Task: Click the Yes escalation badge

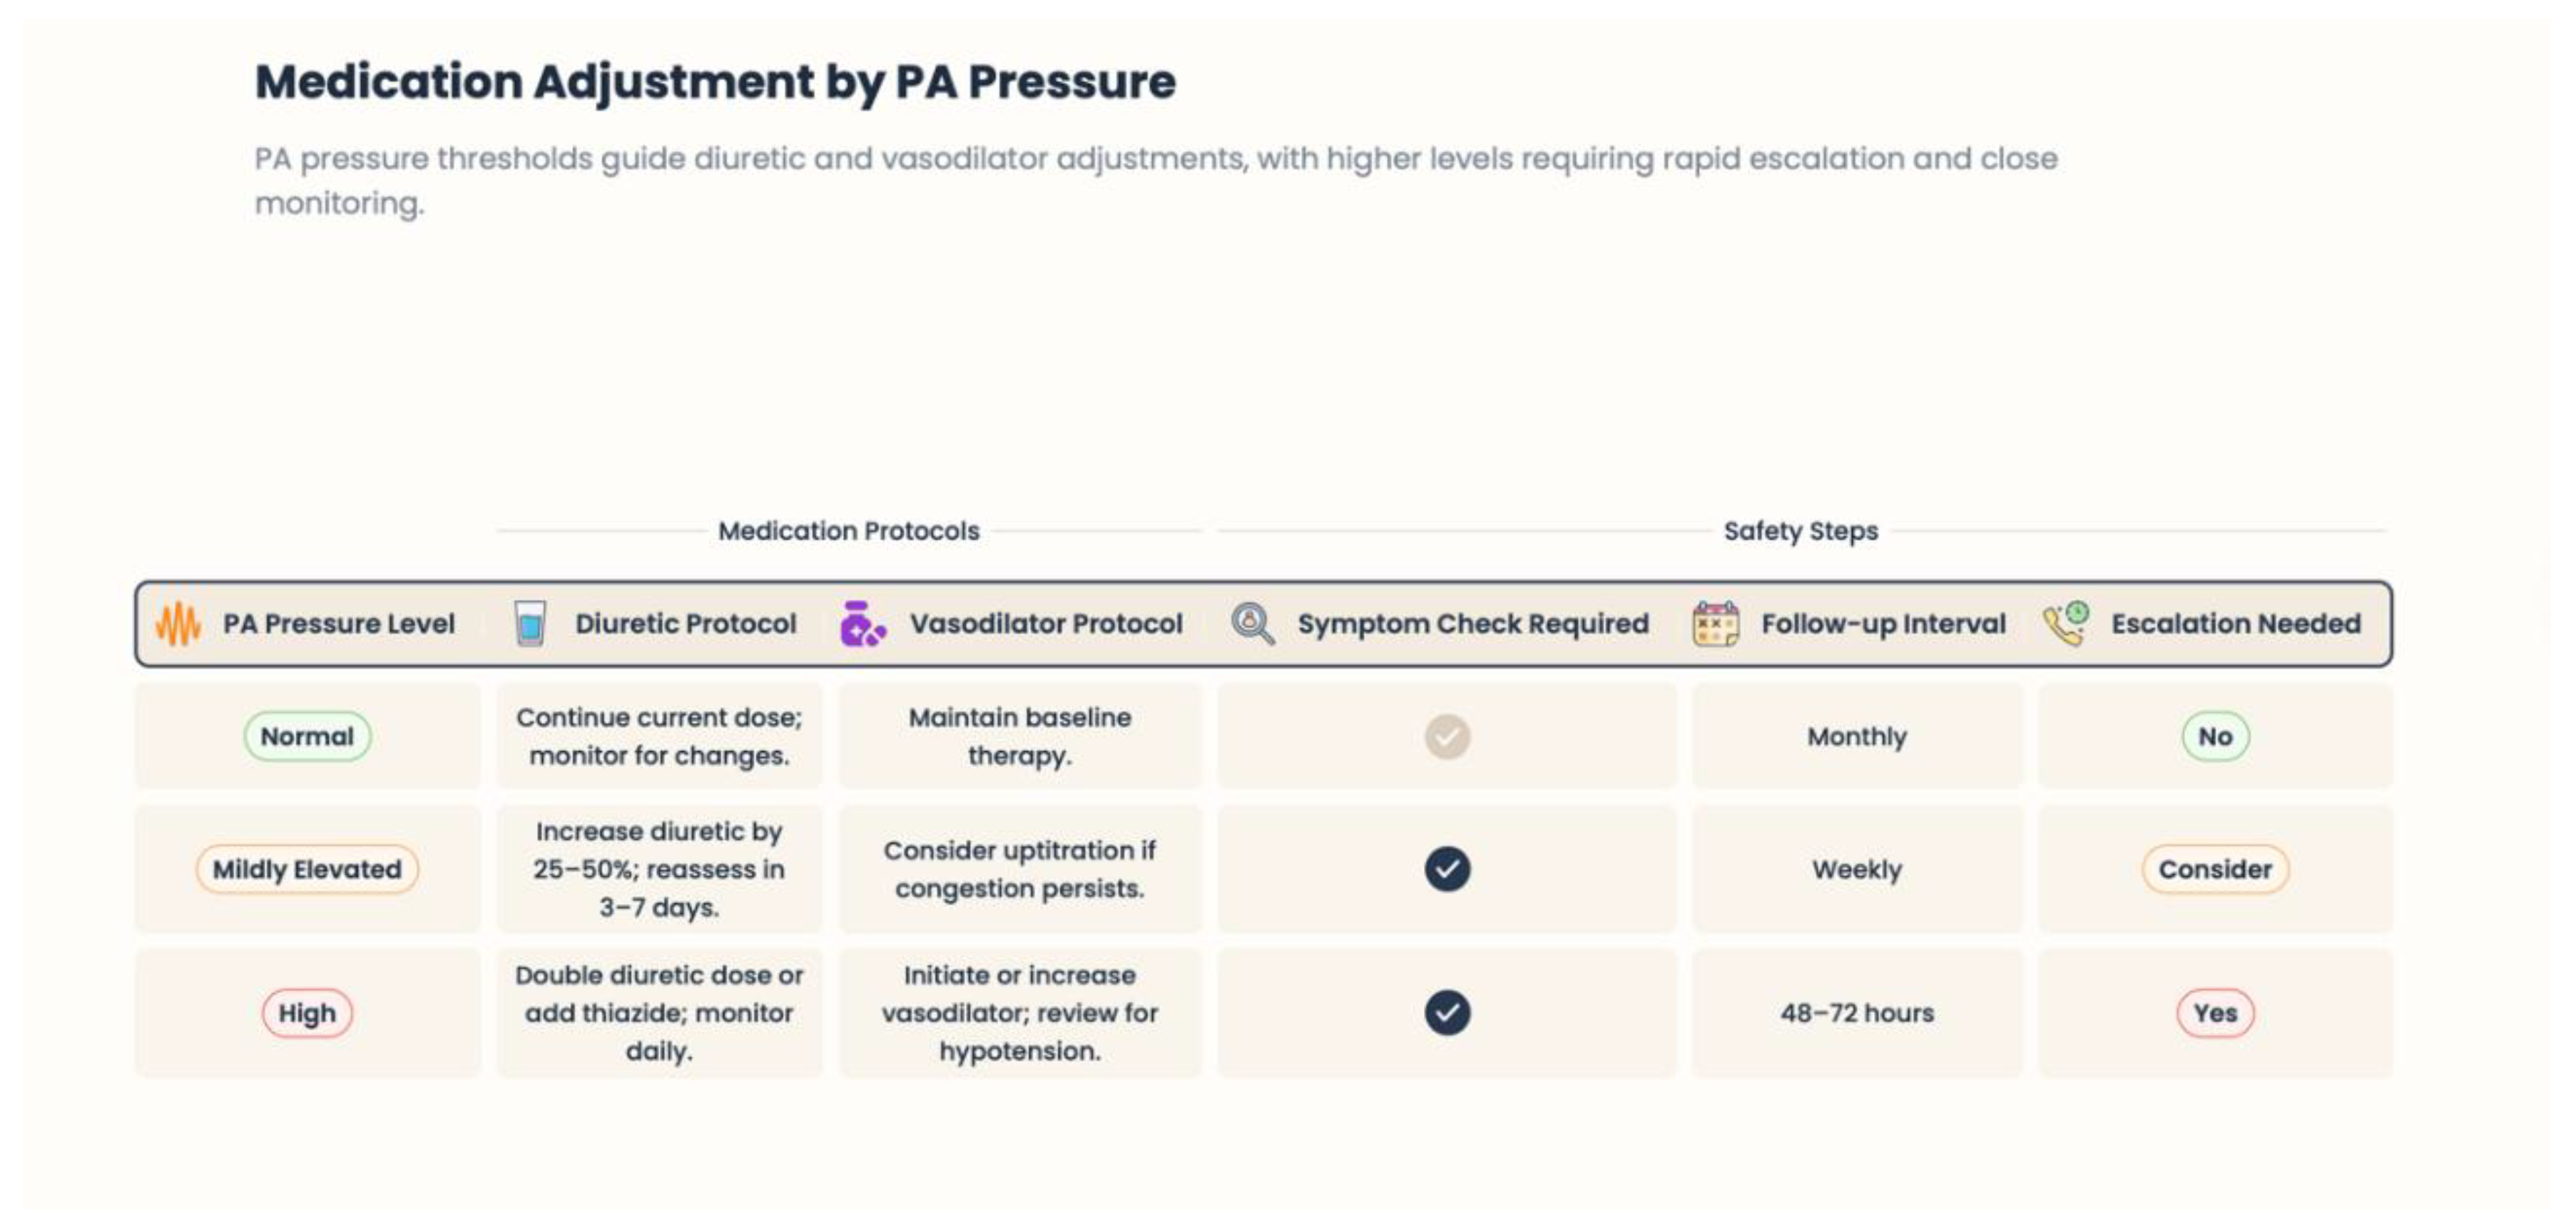Action: [2215, 1013]
